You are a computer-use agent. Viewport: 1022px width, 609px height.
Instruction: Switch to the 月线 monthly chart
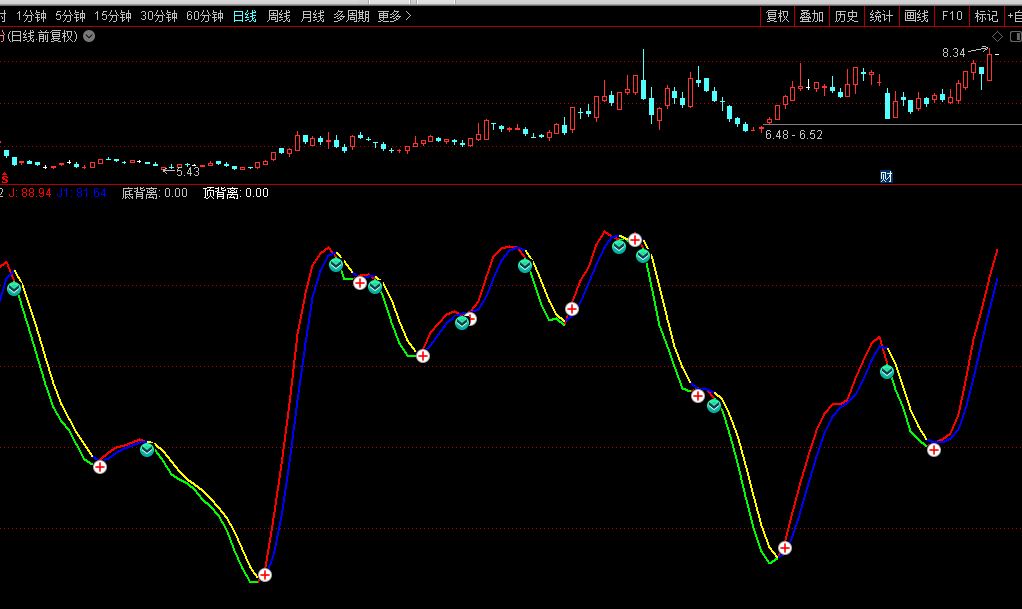(x=313, y=16)
